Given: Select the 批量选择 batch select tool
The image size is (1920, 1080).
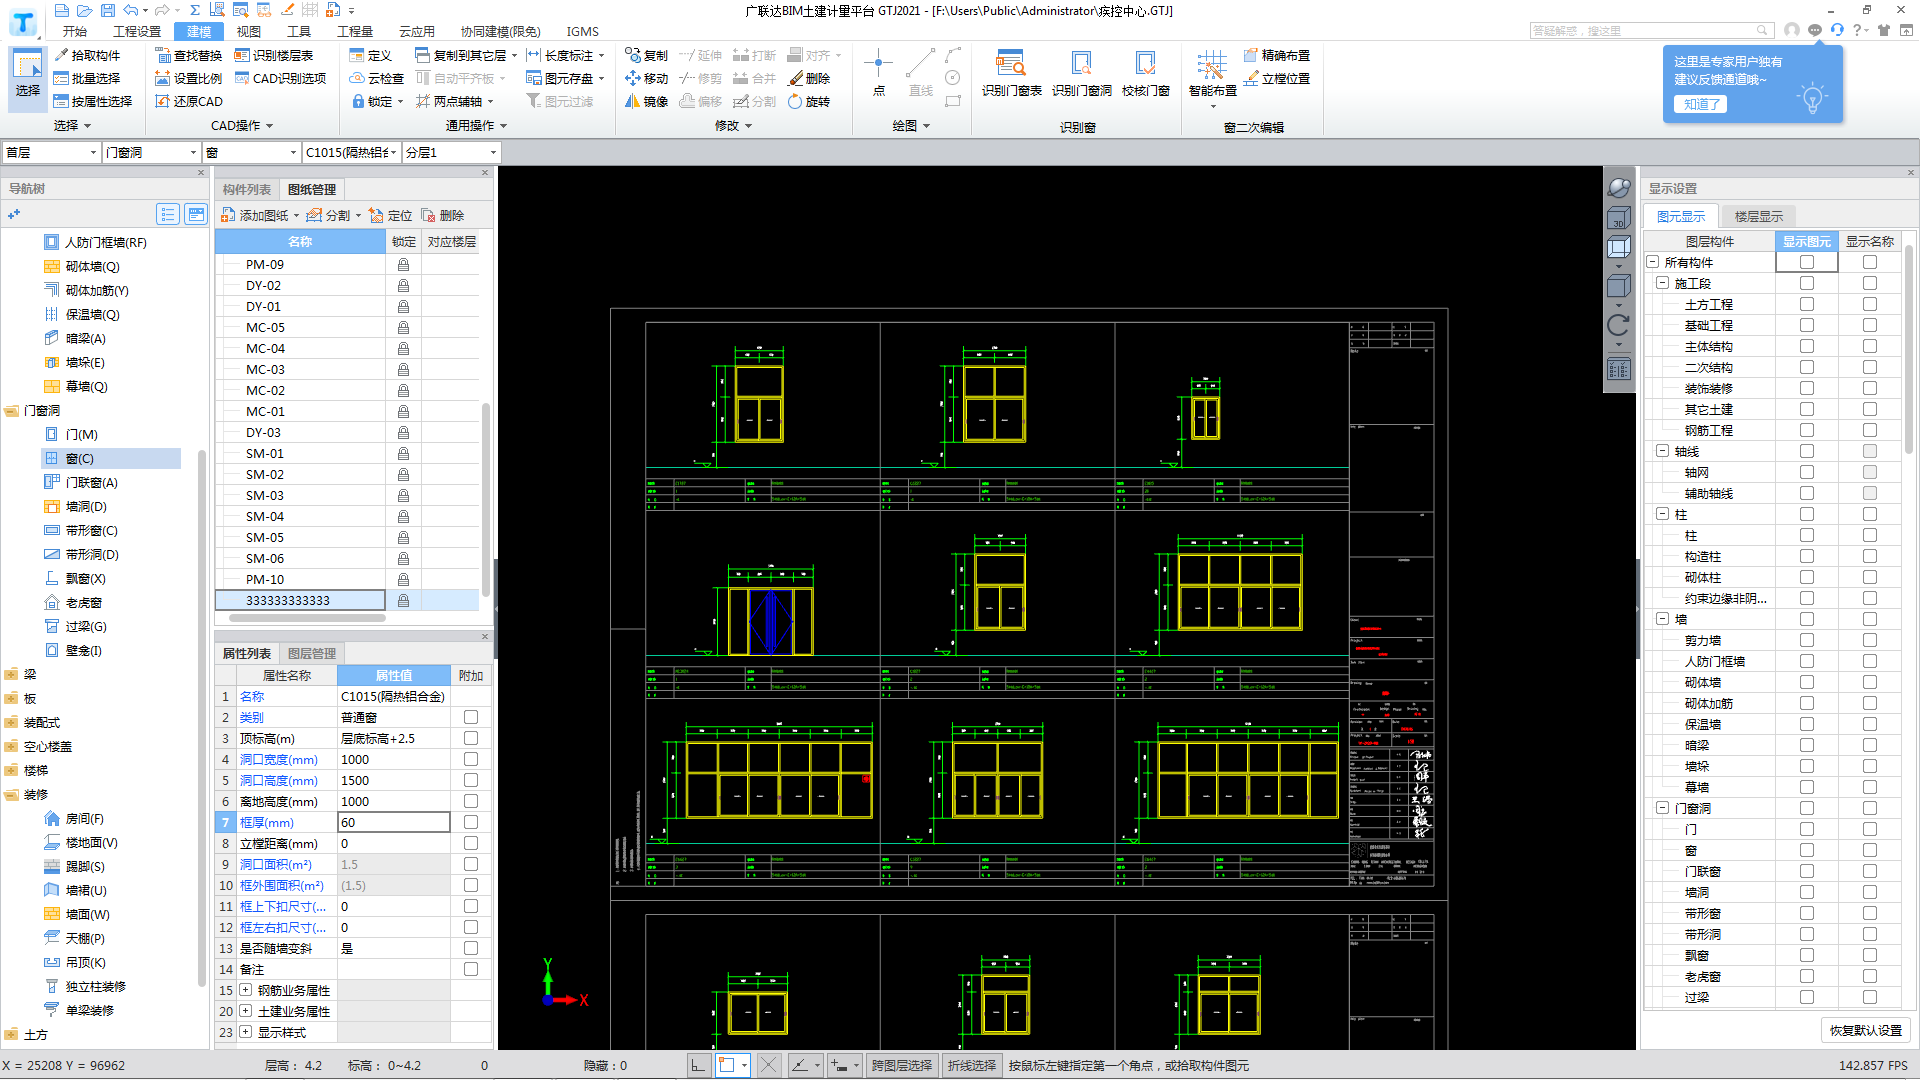Looking at the screenshot, I should point(87,78).
